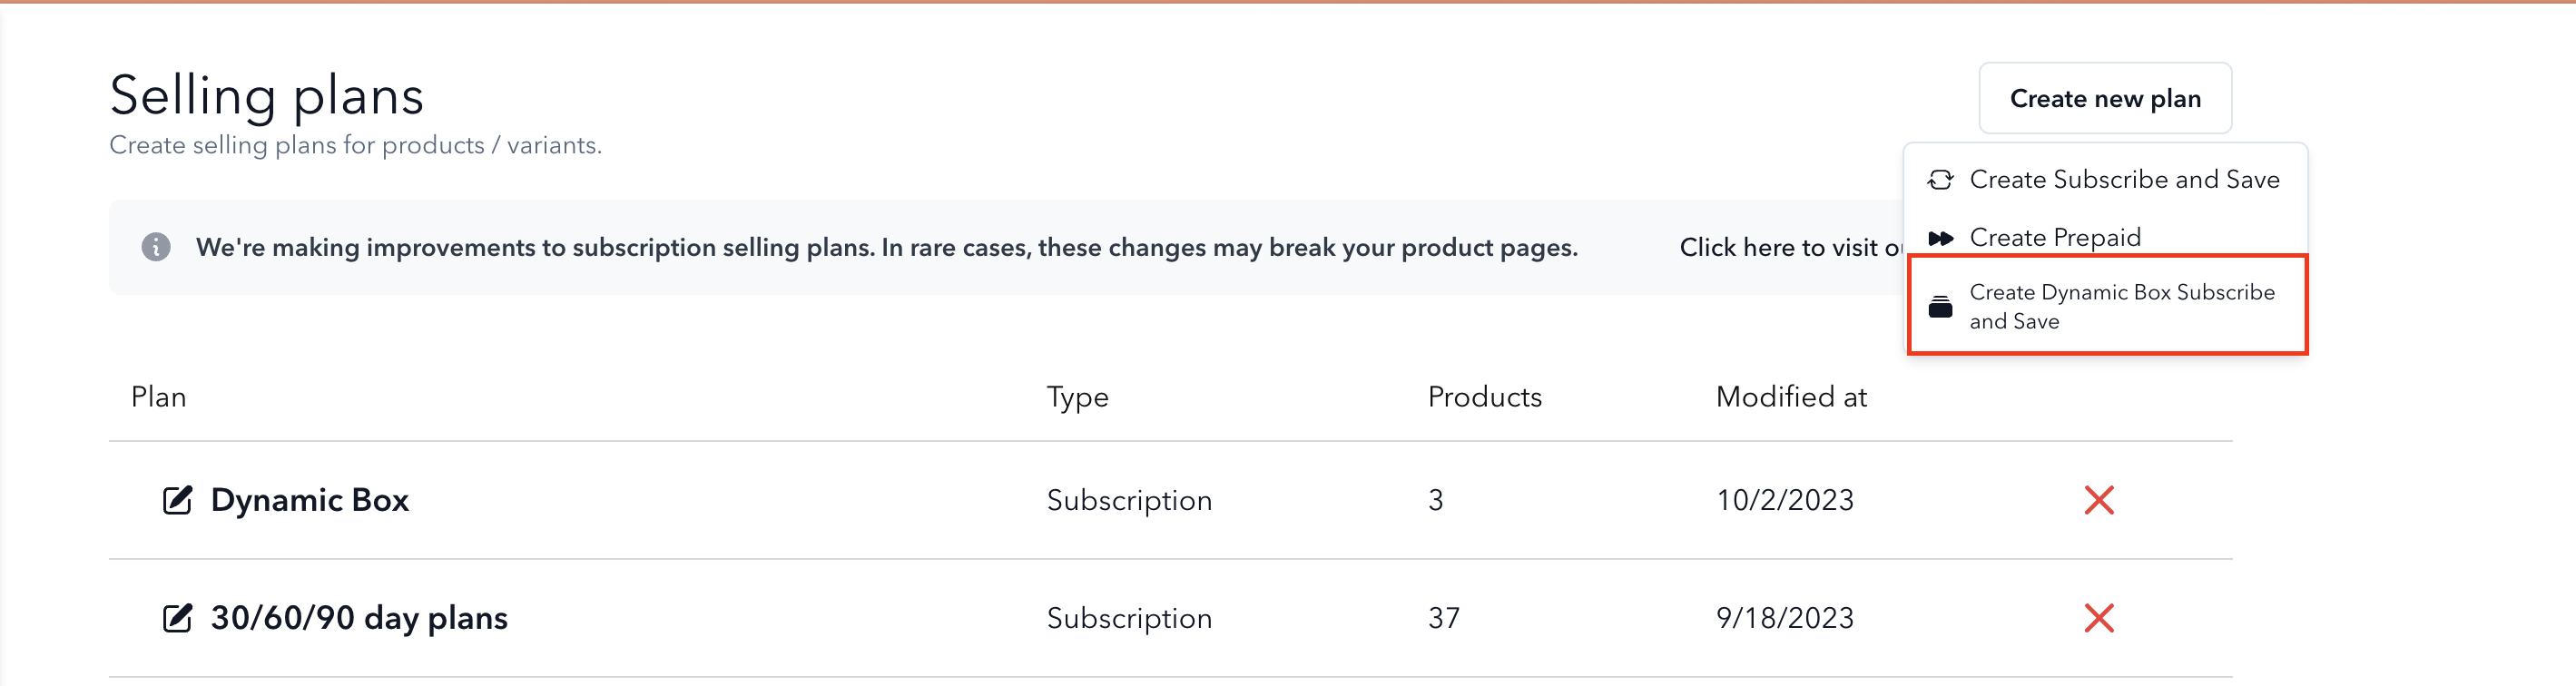The width and height of the screenshot is (2576, 686).
Task: Click the info icon in notice banner
Action: tap(156, 247)
